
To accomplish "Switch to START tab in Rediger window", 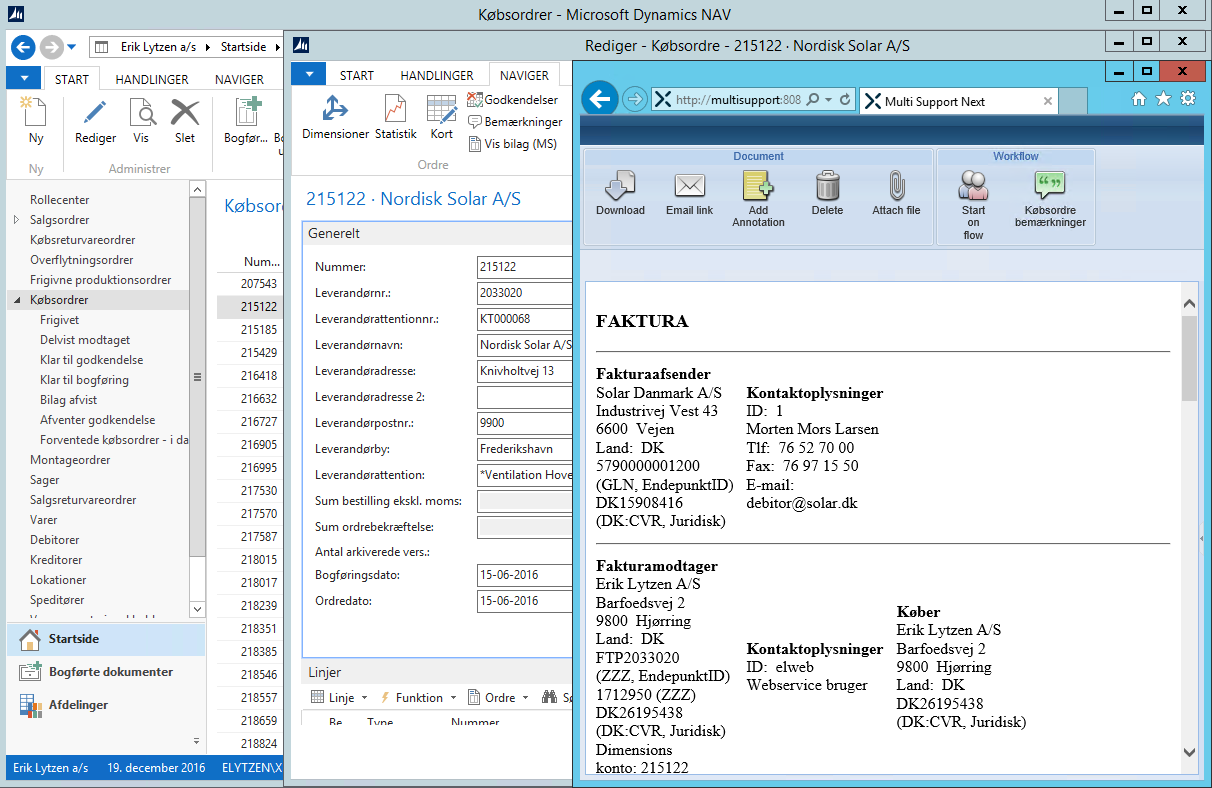I will pyautogui.click(x=357, y=75).
